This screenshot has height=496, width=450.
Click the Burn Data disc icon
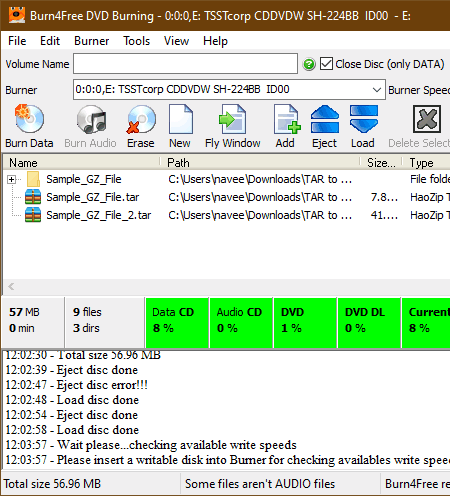[29, 119]
